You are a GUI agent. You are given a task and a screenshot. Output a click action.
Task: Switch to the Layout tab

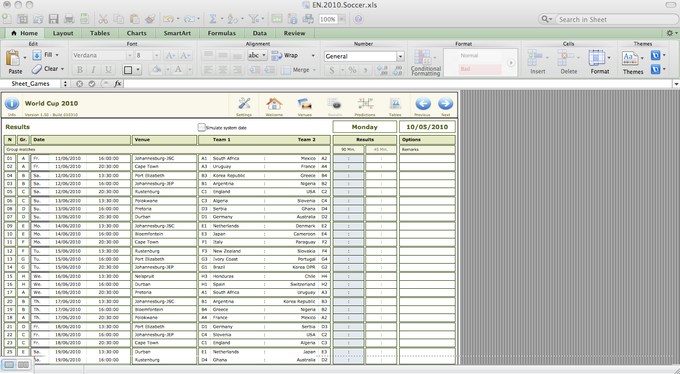pyautogui.click(x=63, y=33)
